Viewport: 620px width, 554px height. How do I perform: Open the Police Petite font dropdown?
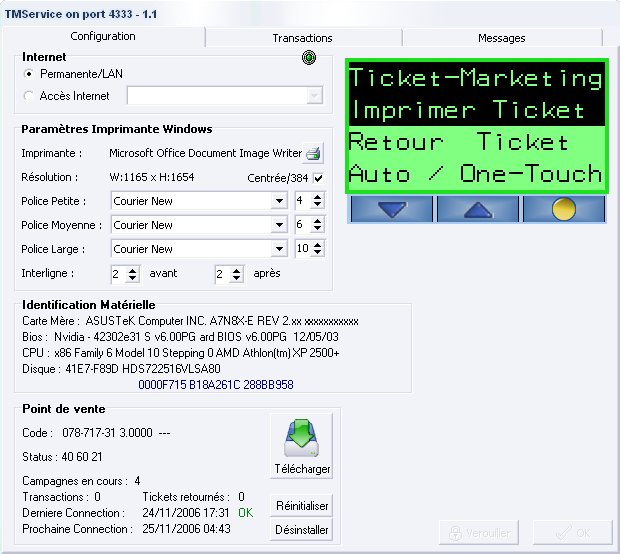pyautogui.click(x=279, y=201)
